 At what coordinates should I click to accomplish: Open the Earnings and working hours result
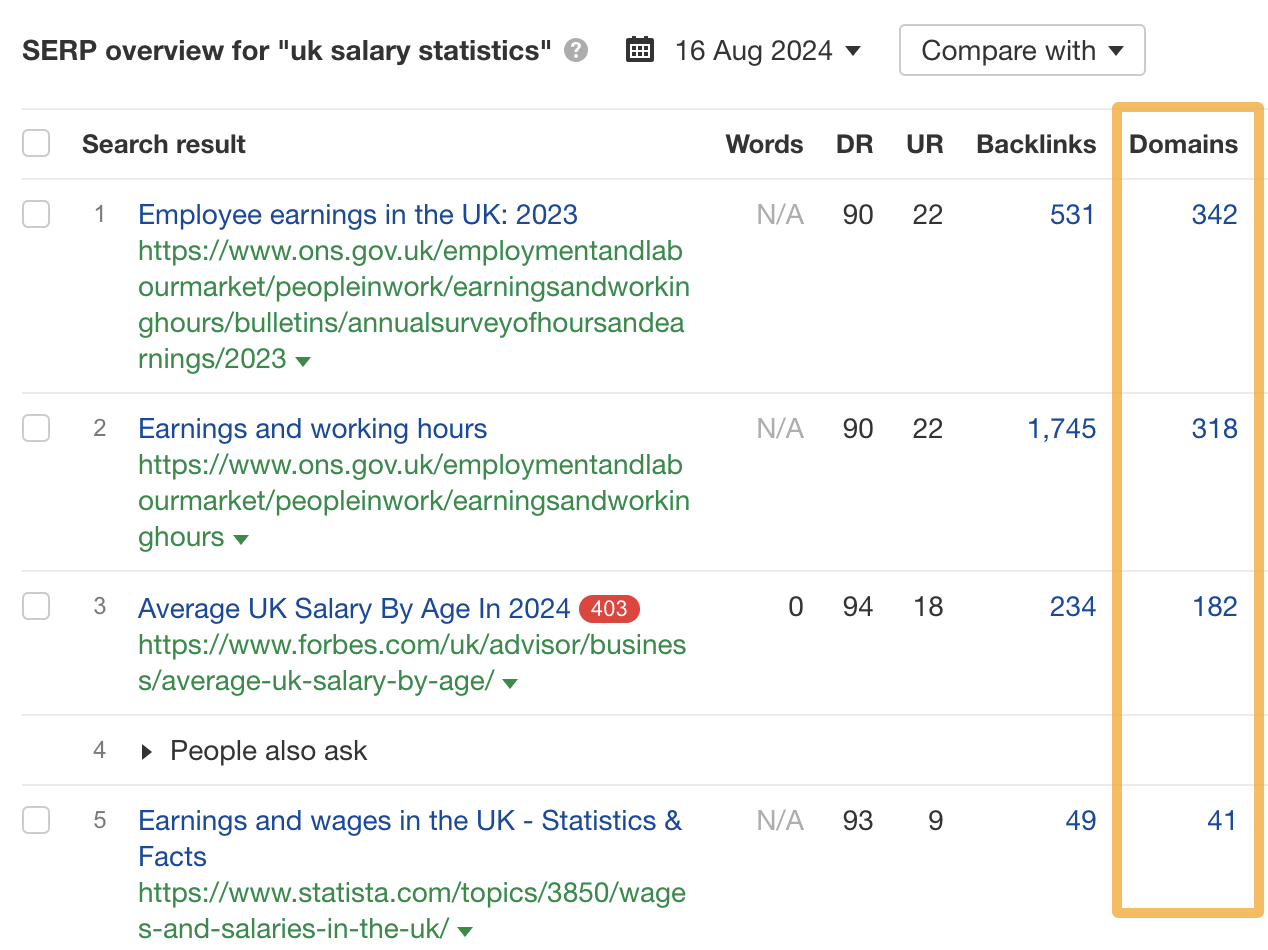tap(312, 428)
